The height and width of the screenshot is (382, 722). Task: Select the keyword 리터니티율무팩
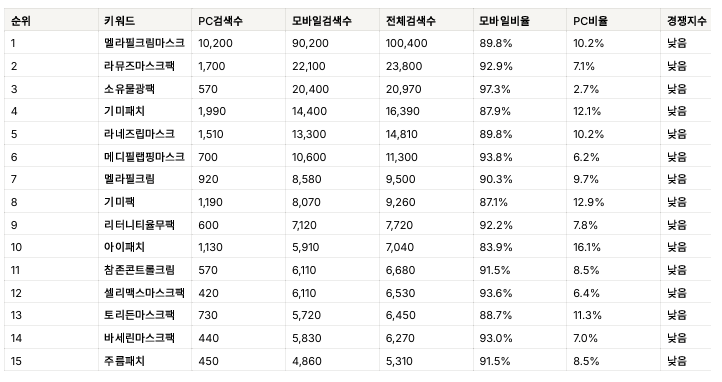tap(139, 225)
